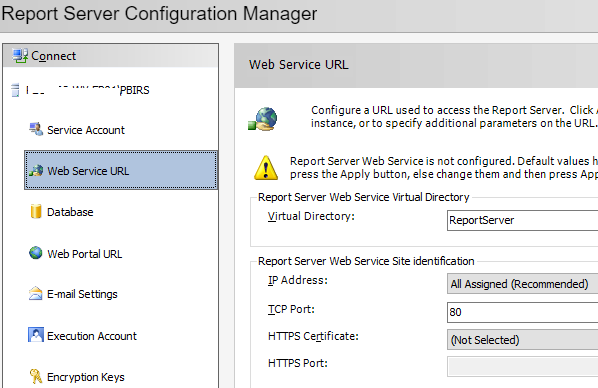The image size is (598, 388).
Task: Open the Web Portal URL page
Action: coord(85,254)
